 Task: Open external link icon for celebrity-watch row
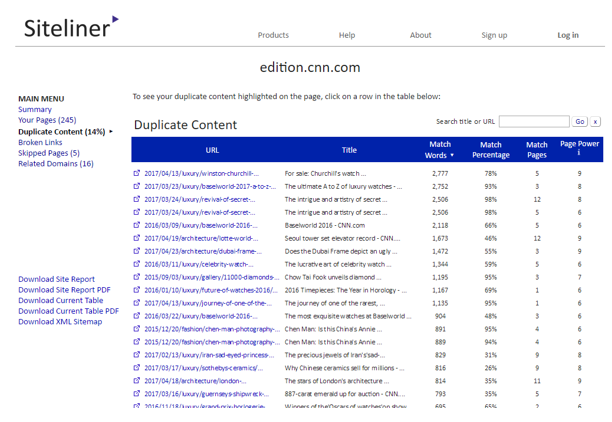pyautogui.click(x=137, y=264)
